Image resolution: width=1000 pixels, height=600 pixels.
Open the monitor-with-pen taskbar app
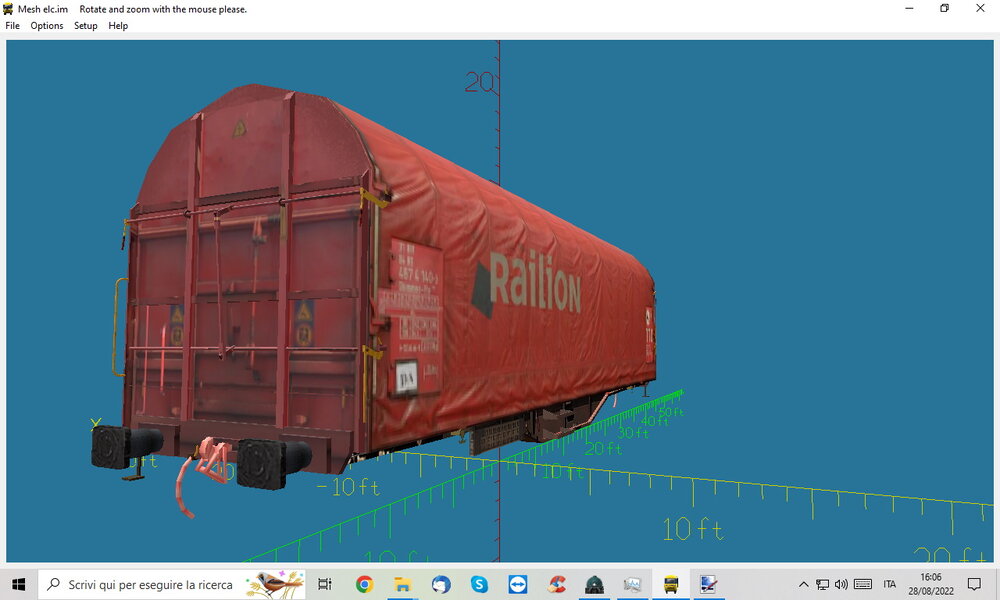pyautogui.click(x=709, y=584)
